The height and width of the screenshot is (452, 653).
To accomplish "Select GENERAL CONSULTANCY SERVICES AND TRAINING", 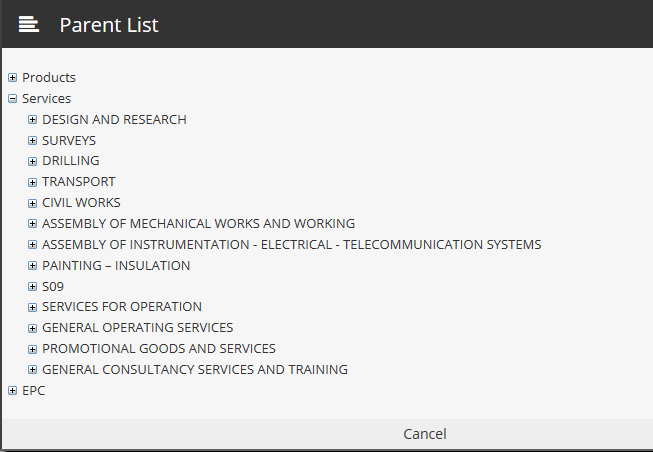I will tap(195, 370).
